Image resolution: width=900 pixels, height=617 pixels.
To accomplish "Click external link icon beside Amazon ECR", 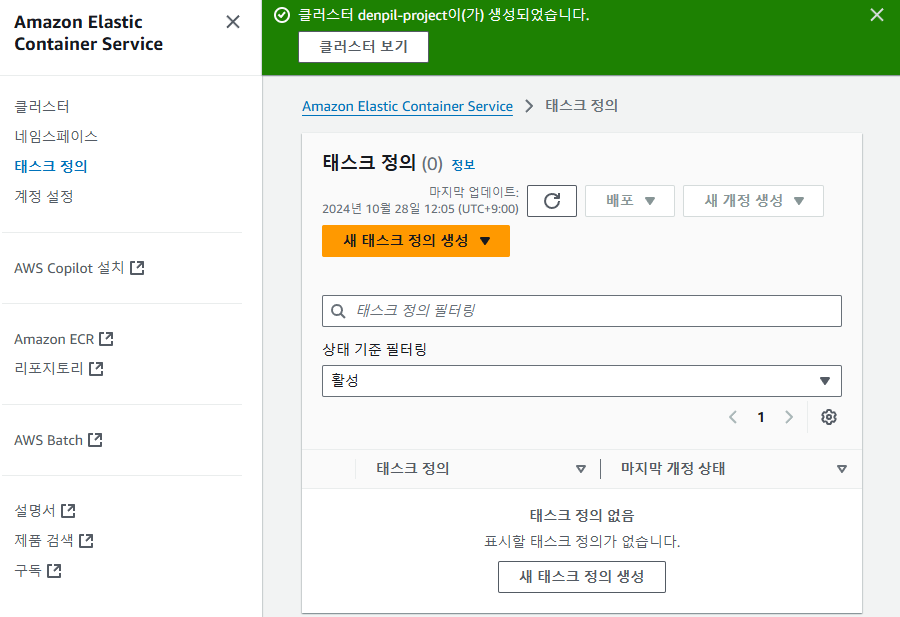I will [x=106, y=339].
